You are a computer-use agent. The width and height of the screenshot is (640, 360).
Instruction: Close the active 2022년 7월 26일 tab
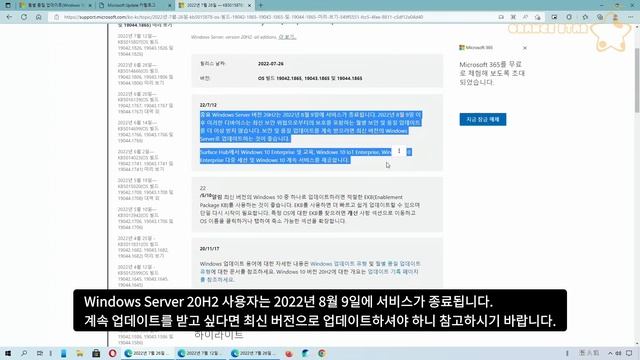(x=249, y=5)
